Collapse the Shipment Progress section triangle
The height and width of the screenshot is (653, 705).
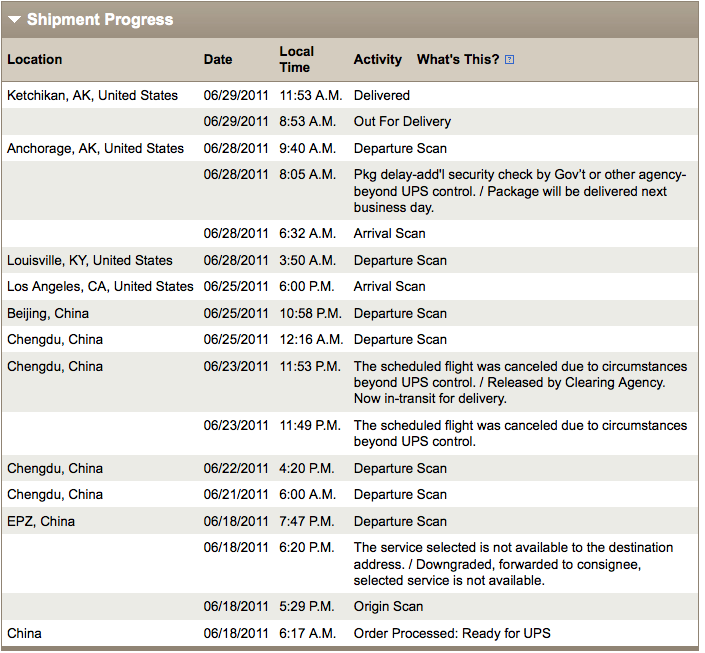[14, 20]
